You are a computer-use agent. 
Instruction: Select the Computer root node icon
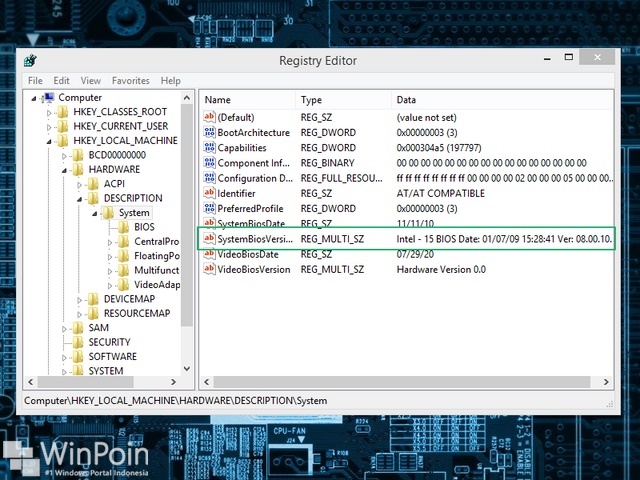pyautogui.click(x=49, y=98)
